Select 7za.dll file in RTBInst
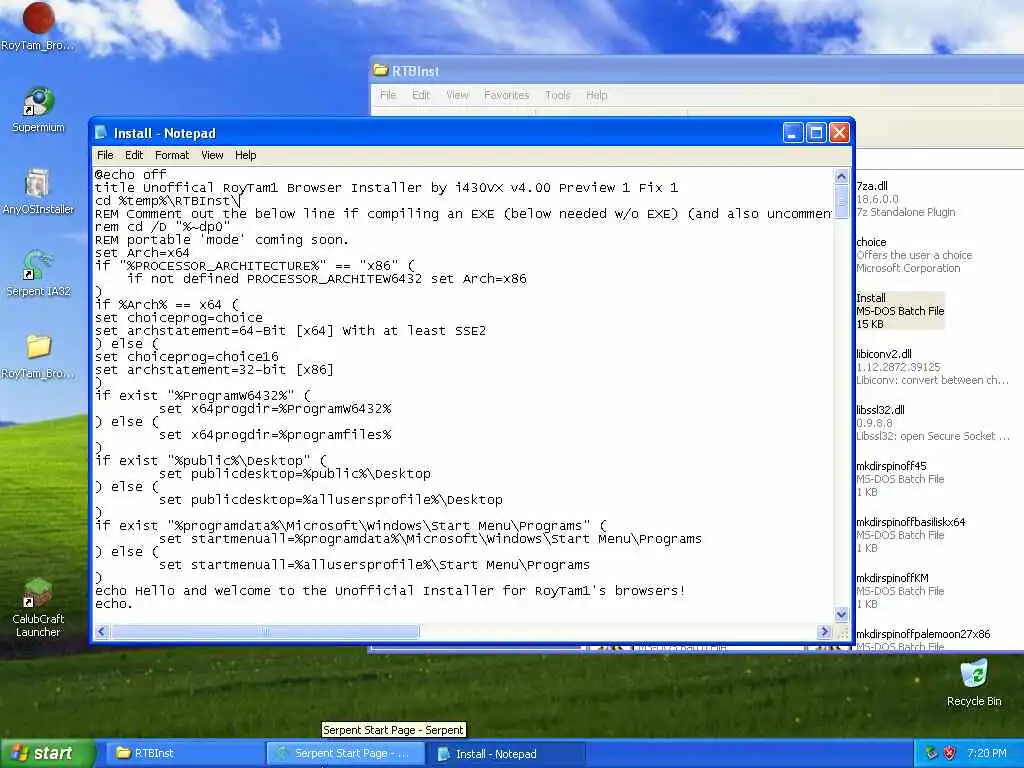Screen dimensions: 1024x768 (x=905, y=199)
